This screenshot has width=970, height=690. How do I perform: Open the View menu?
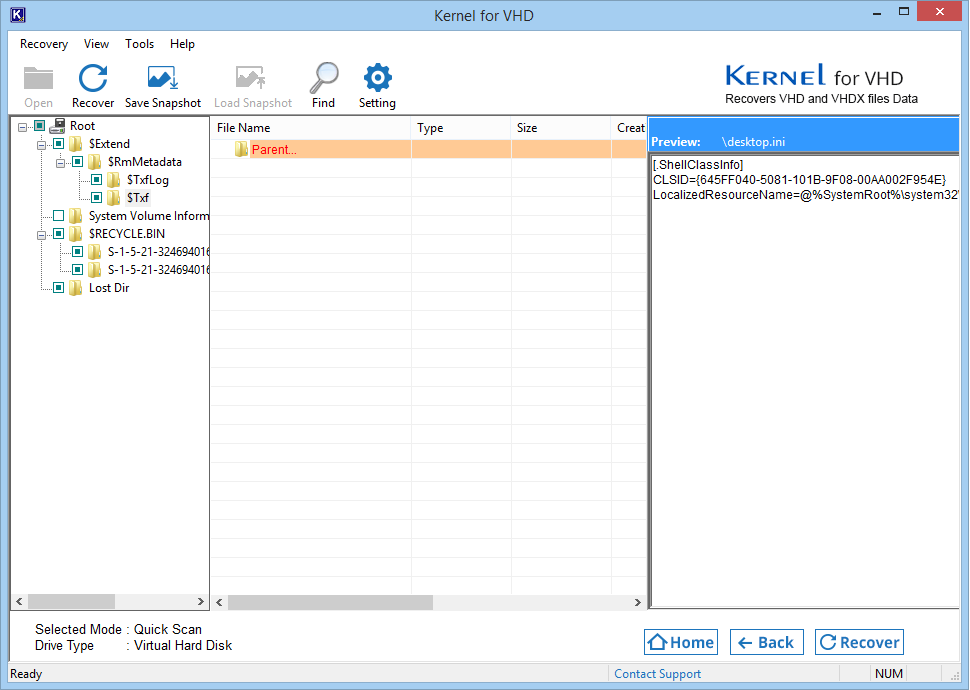[97, 44]
